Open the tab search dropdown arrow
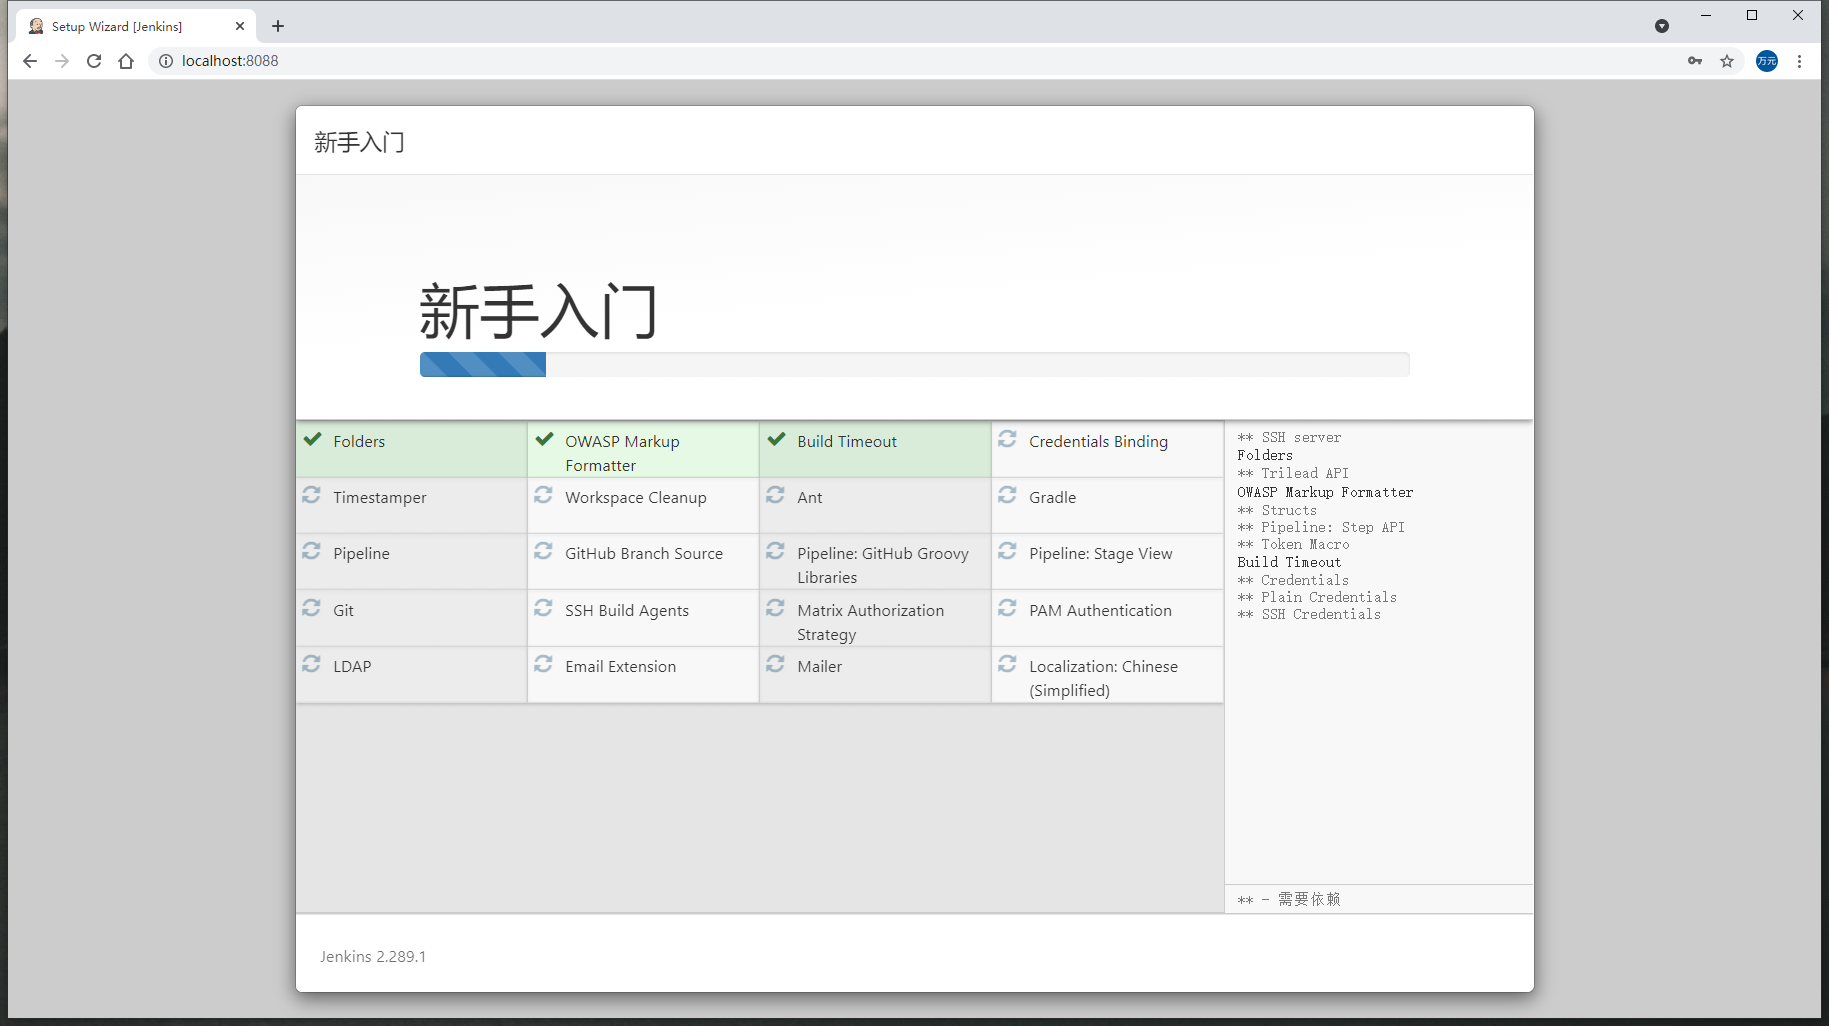 pyautogui.click(x=1662, y=26)
